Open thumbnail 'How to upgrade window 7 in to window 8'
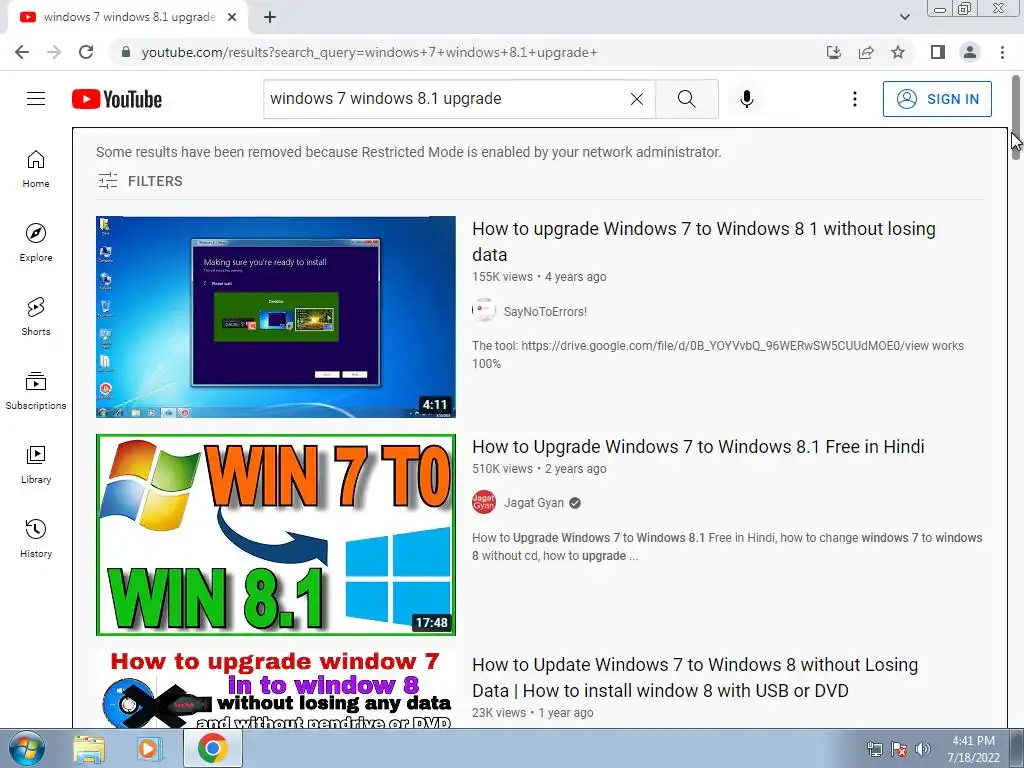Viewport: 1024px width, 768px height. (276, 690)
